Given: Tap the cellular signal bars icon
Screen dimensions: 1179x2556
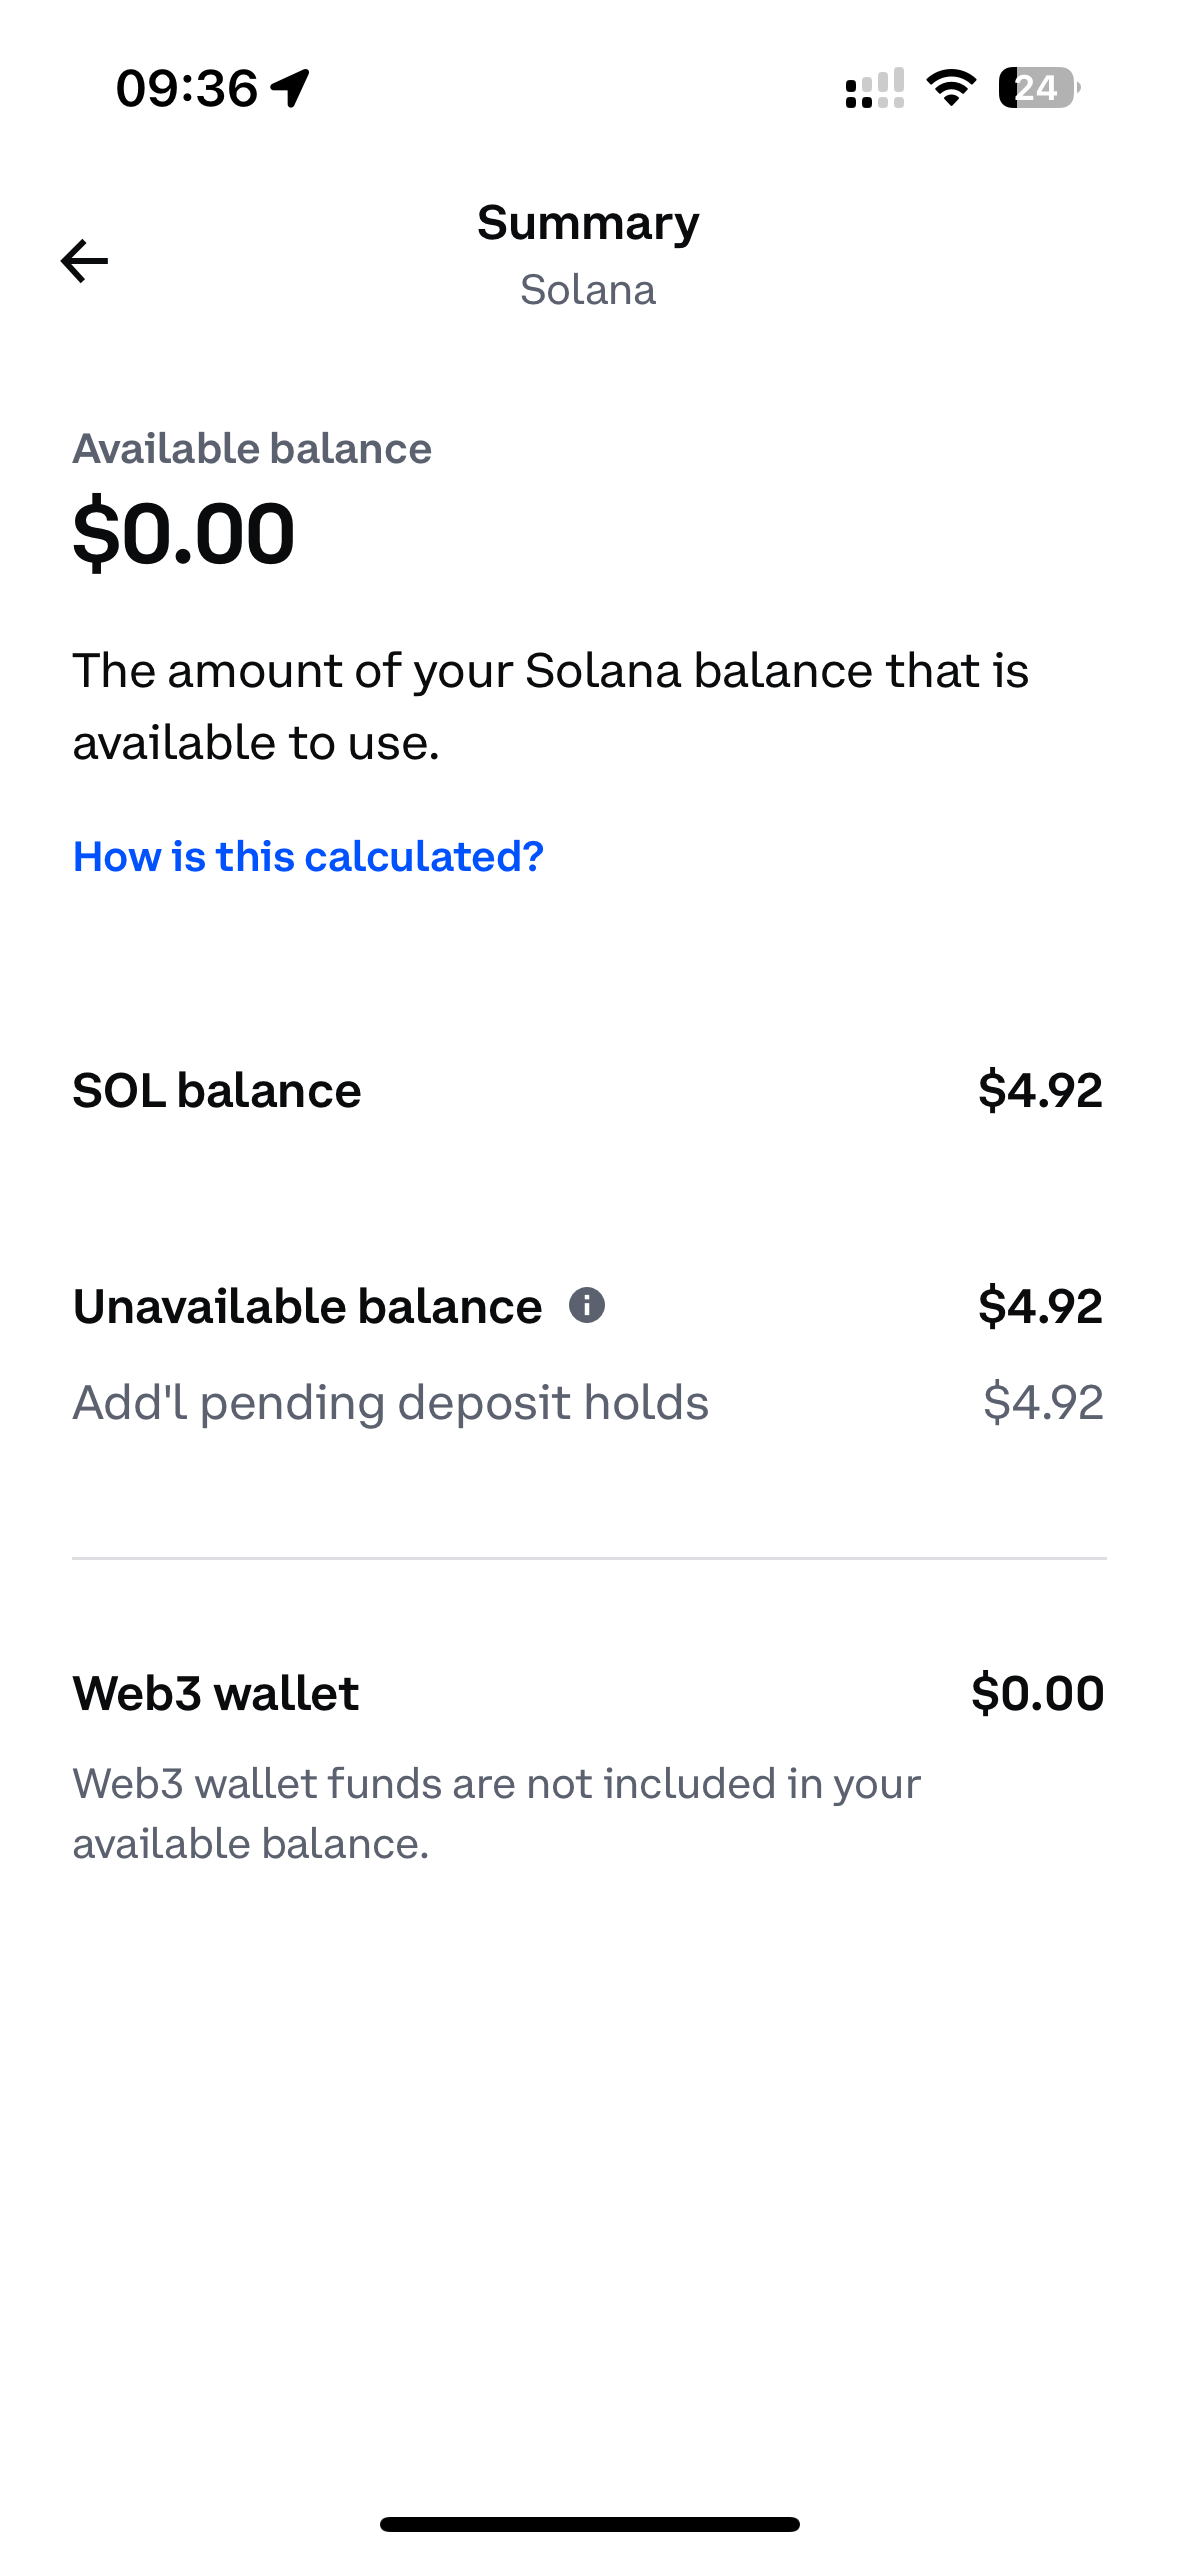Looking at the screenshot, I should [x=875, y=88].
